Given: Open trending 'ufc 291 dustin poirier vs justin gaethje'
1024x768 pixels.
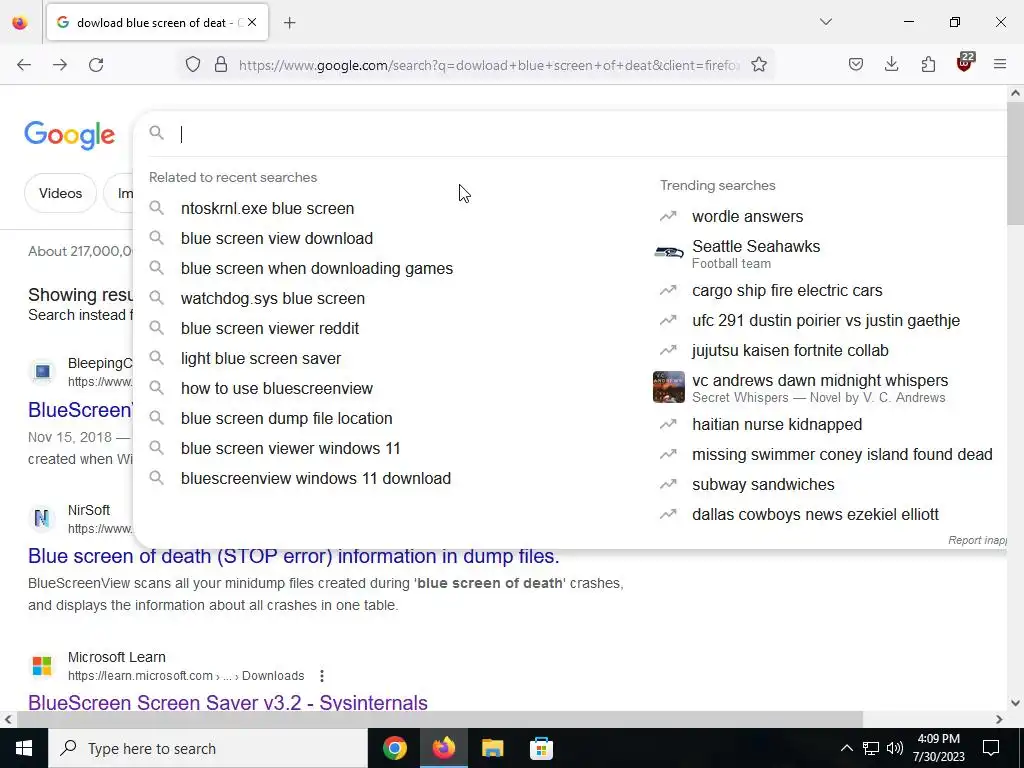Looking at the screenshot, I should pyautogui.click(x=825, y=321).
